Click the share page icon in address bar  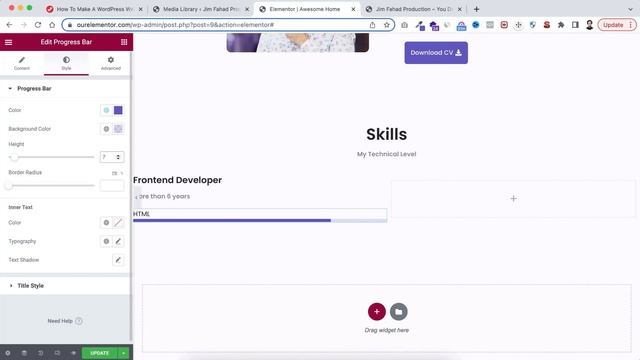pyautogui.click(x=372, y=25)
